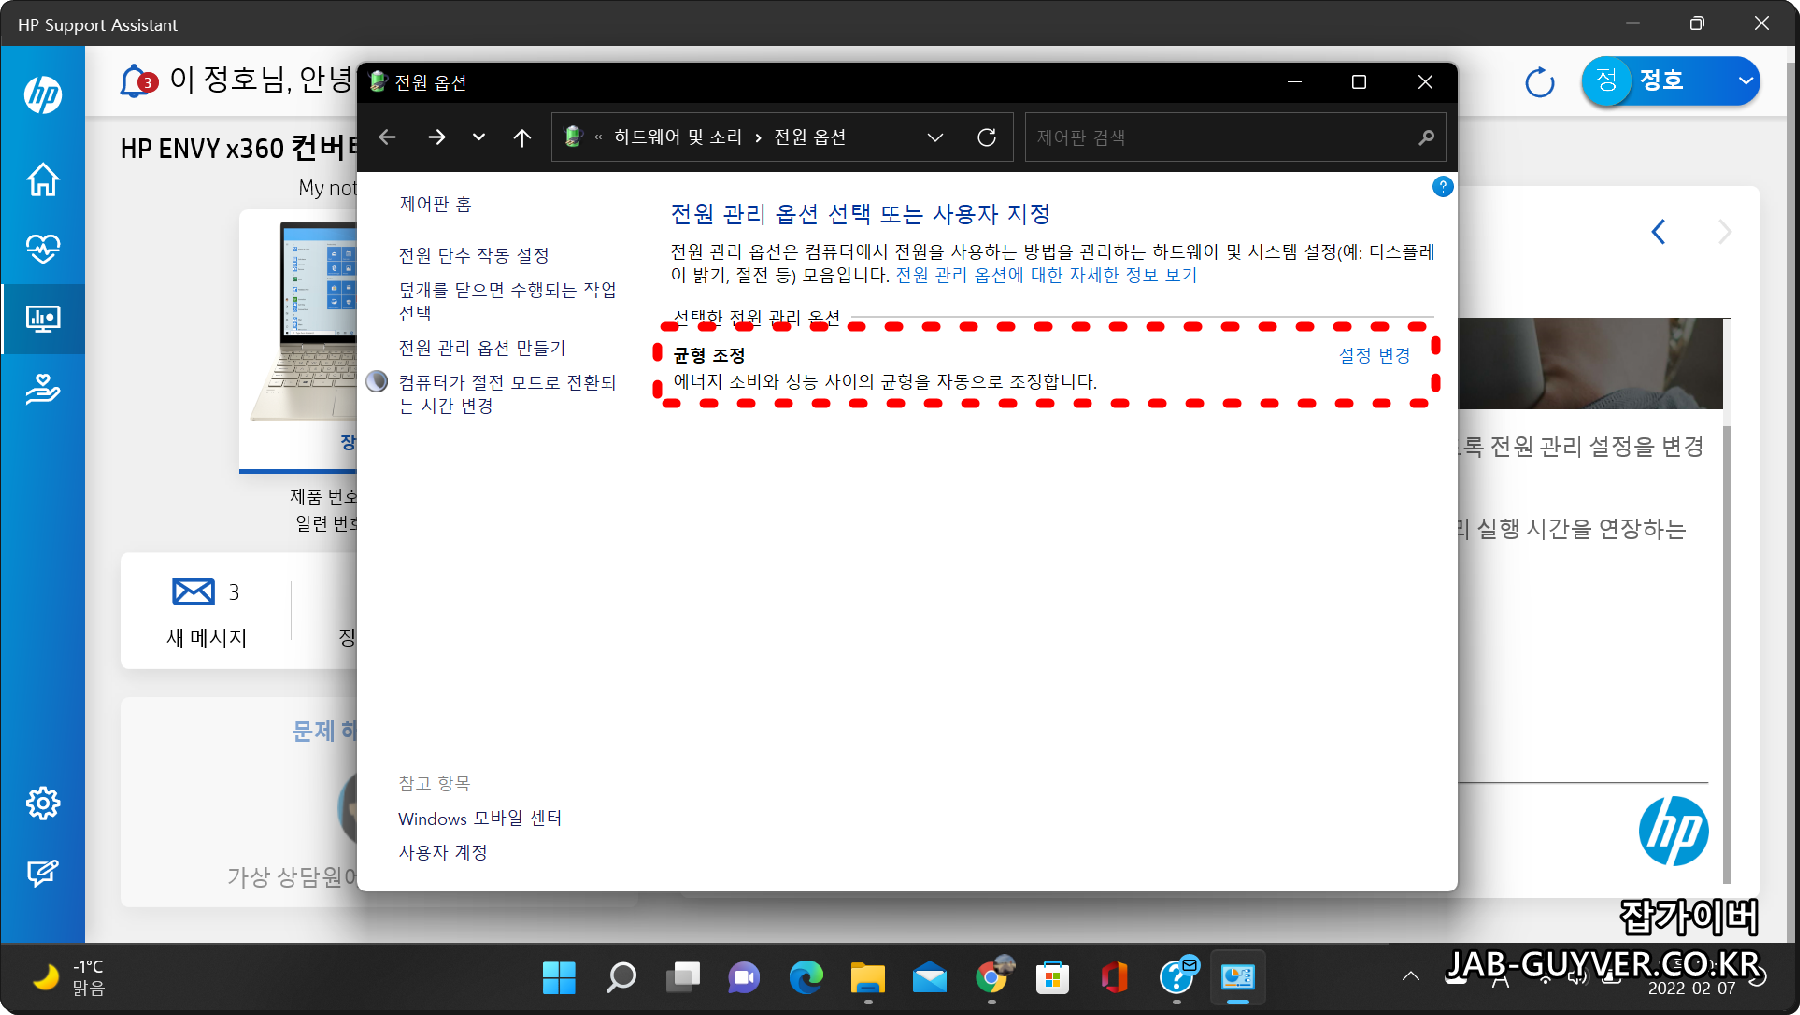1800x1015 pixels.
Task: Open HP Support Assistant home icon in sidebar
Action: pyautogui.click(x=43, y=179)
